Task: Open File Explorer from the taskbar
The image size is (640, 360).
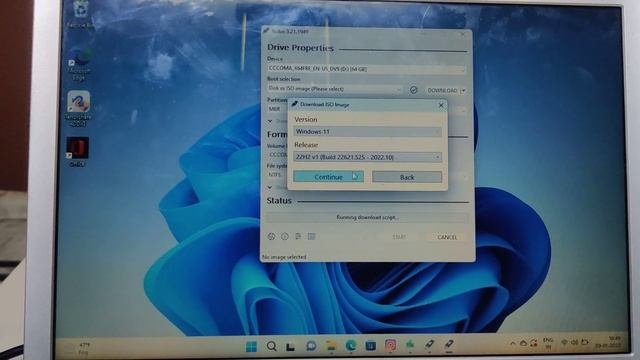Action: coord(331,346)
